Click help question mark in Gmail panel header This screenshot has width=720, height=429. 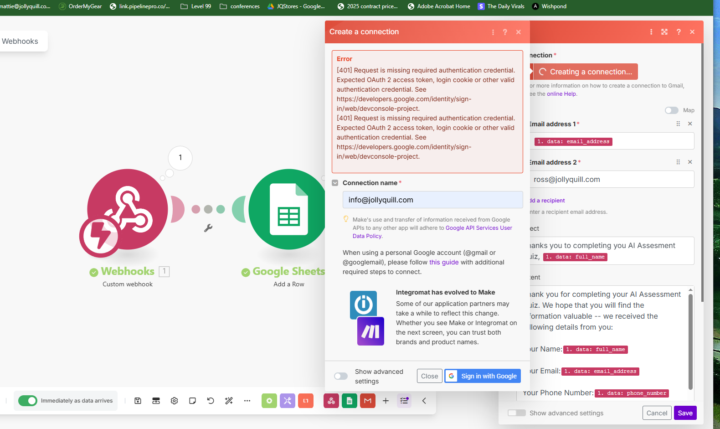[678, 32]
